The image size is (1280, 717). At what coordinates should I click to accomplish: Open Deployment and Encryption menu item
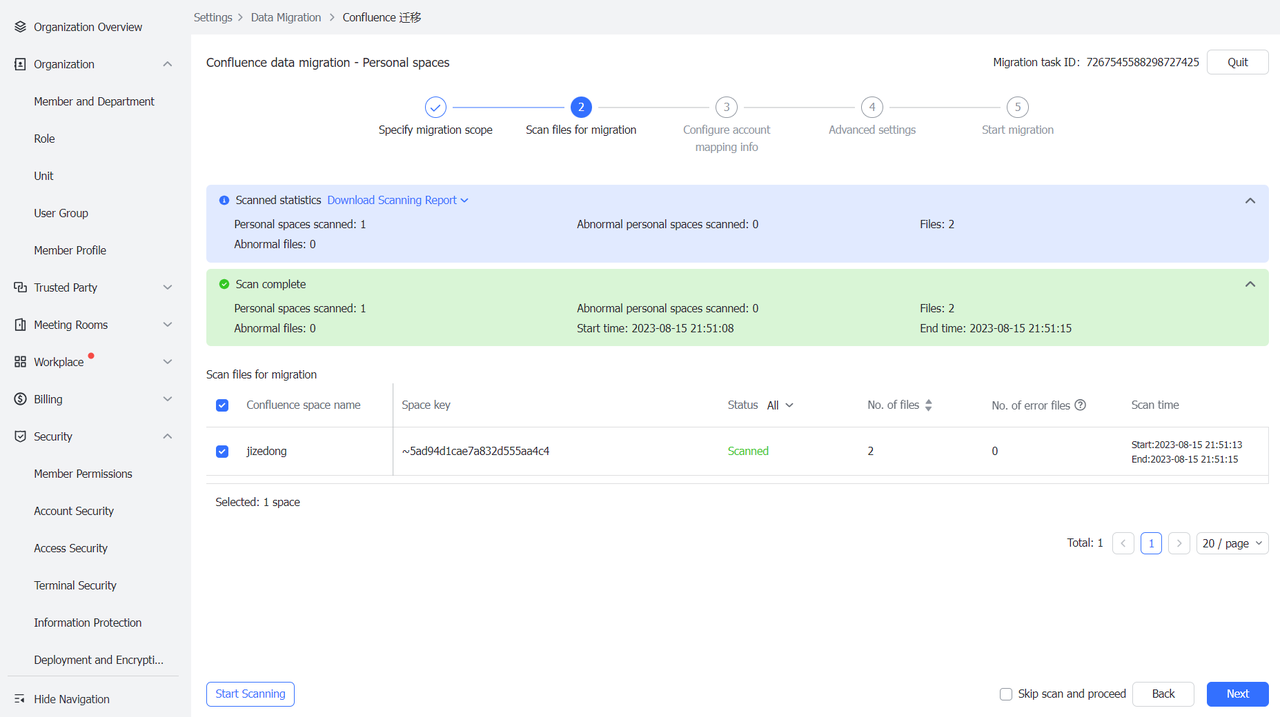click(99, 660)
